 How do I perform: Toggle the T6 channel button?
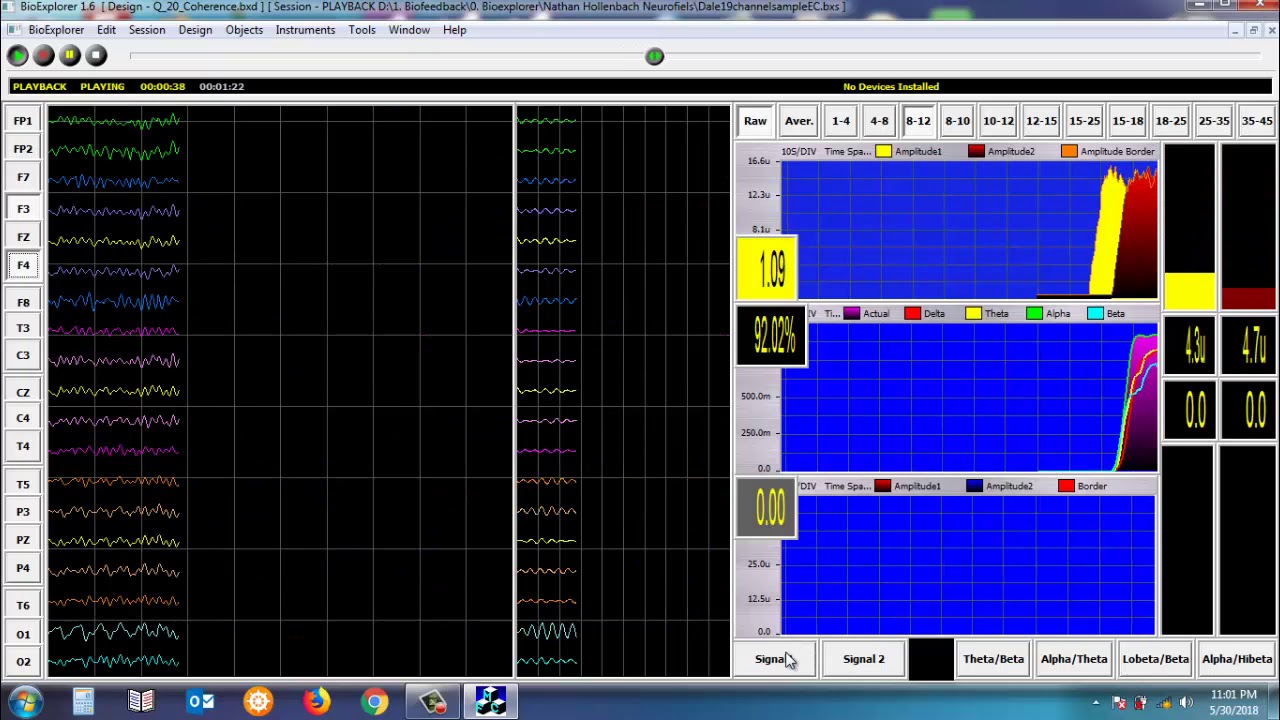[23, 605]
